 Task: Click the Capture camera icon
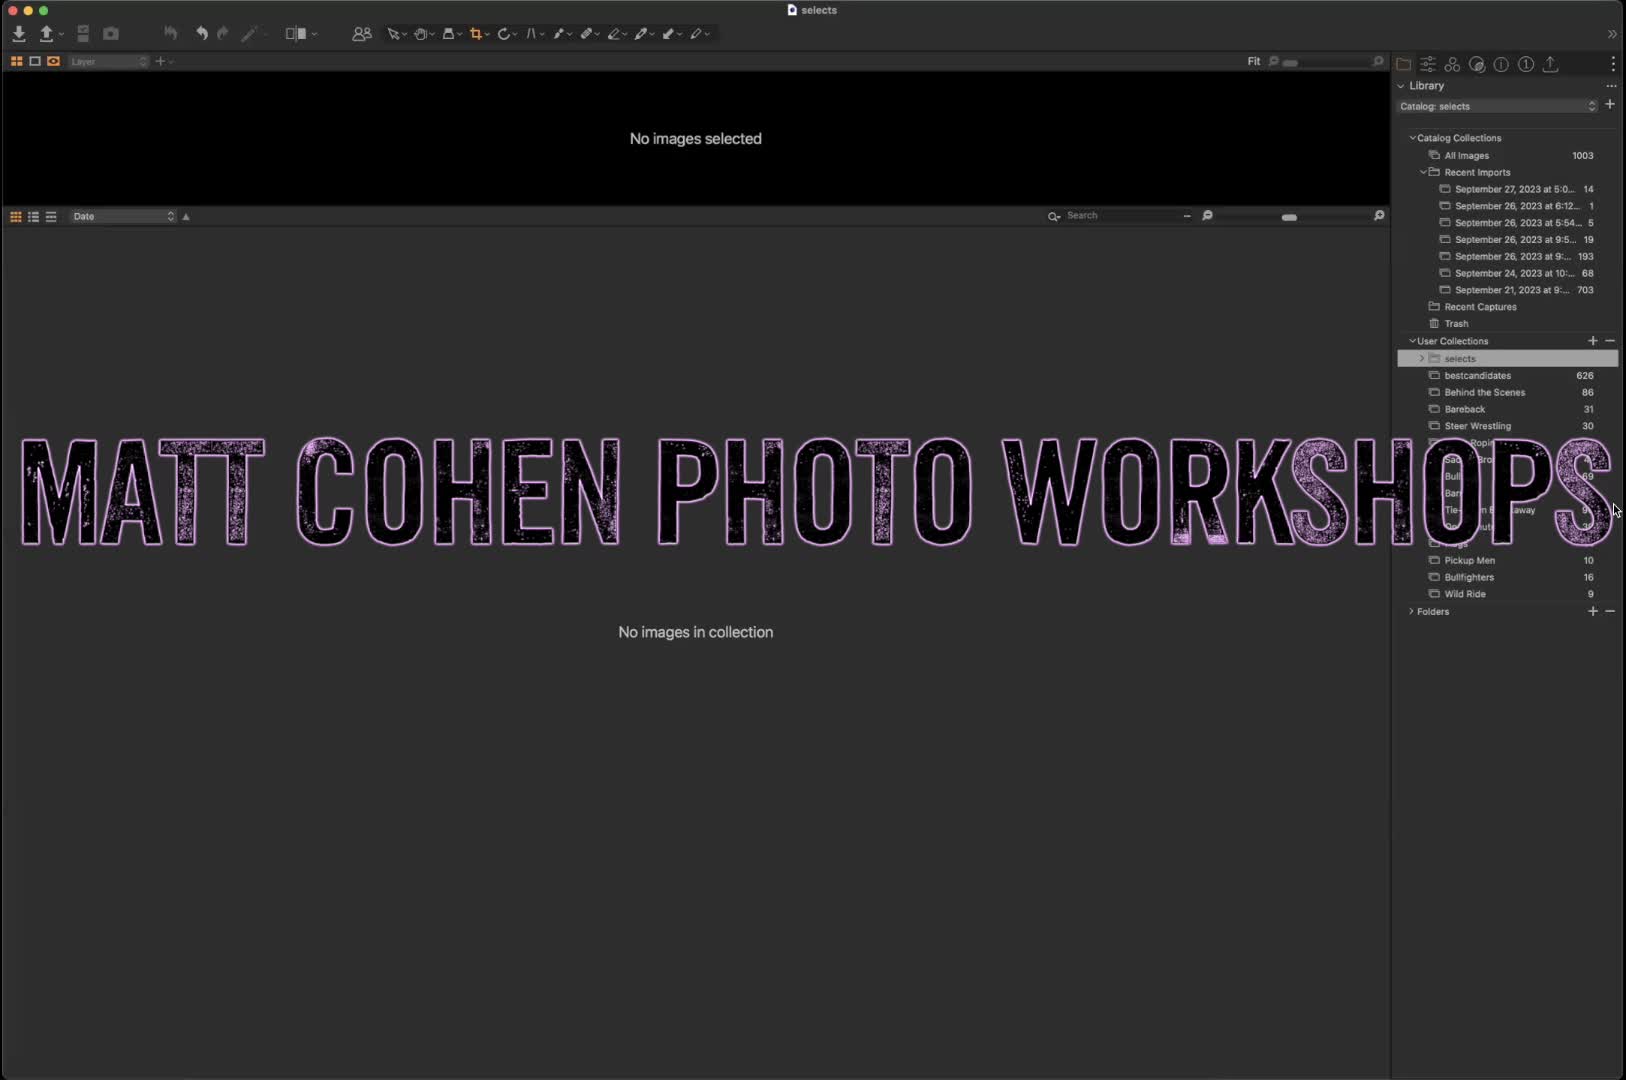111,34
